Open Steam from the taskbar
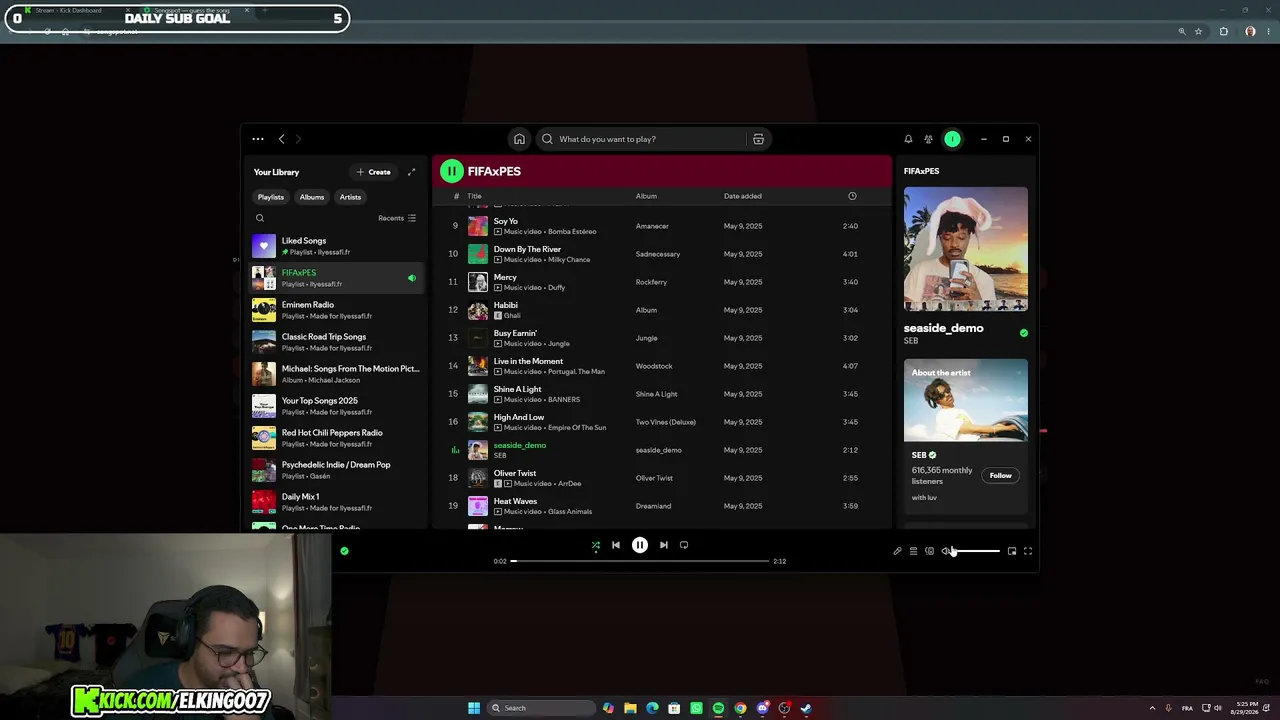Viewport: 1280px width, 720px height. [x=806, y=708]
